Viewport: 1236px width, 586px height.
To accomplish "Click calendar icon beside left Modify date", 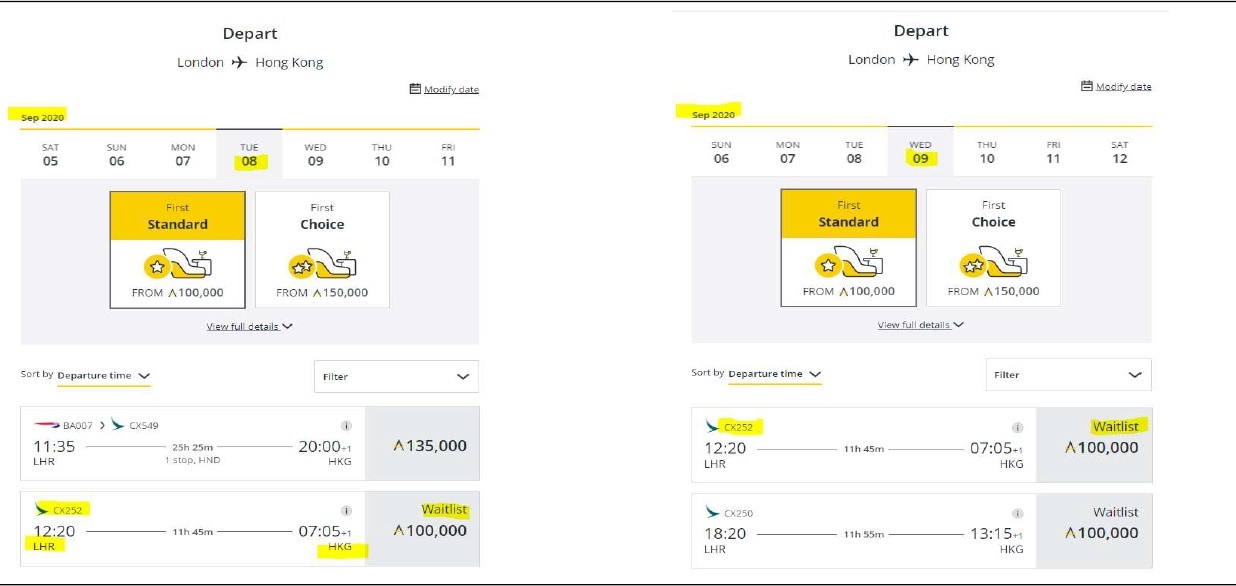I will pyautogui.click(x=415, y=89).
